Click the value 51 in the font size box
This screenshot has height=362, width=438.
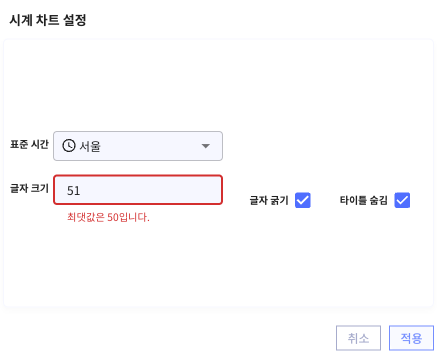click(x=74, y=191)
